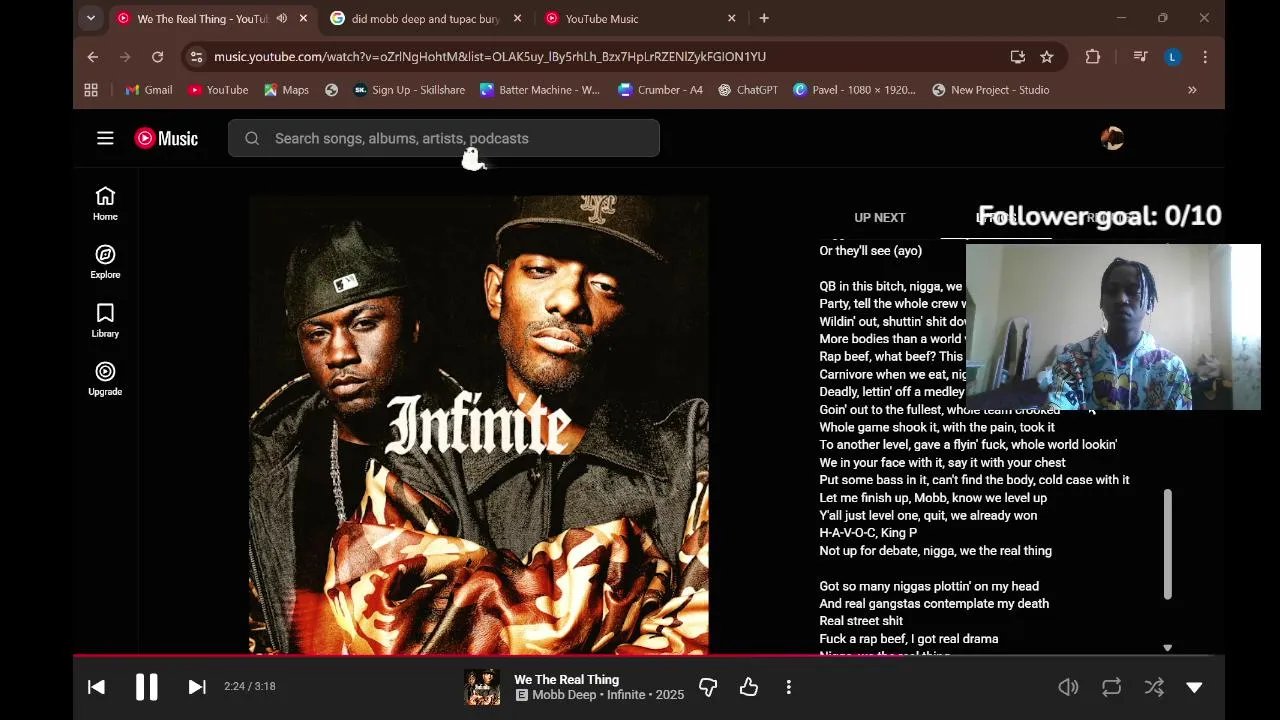Click the search magnifier icon

(x=252, y=138)
